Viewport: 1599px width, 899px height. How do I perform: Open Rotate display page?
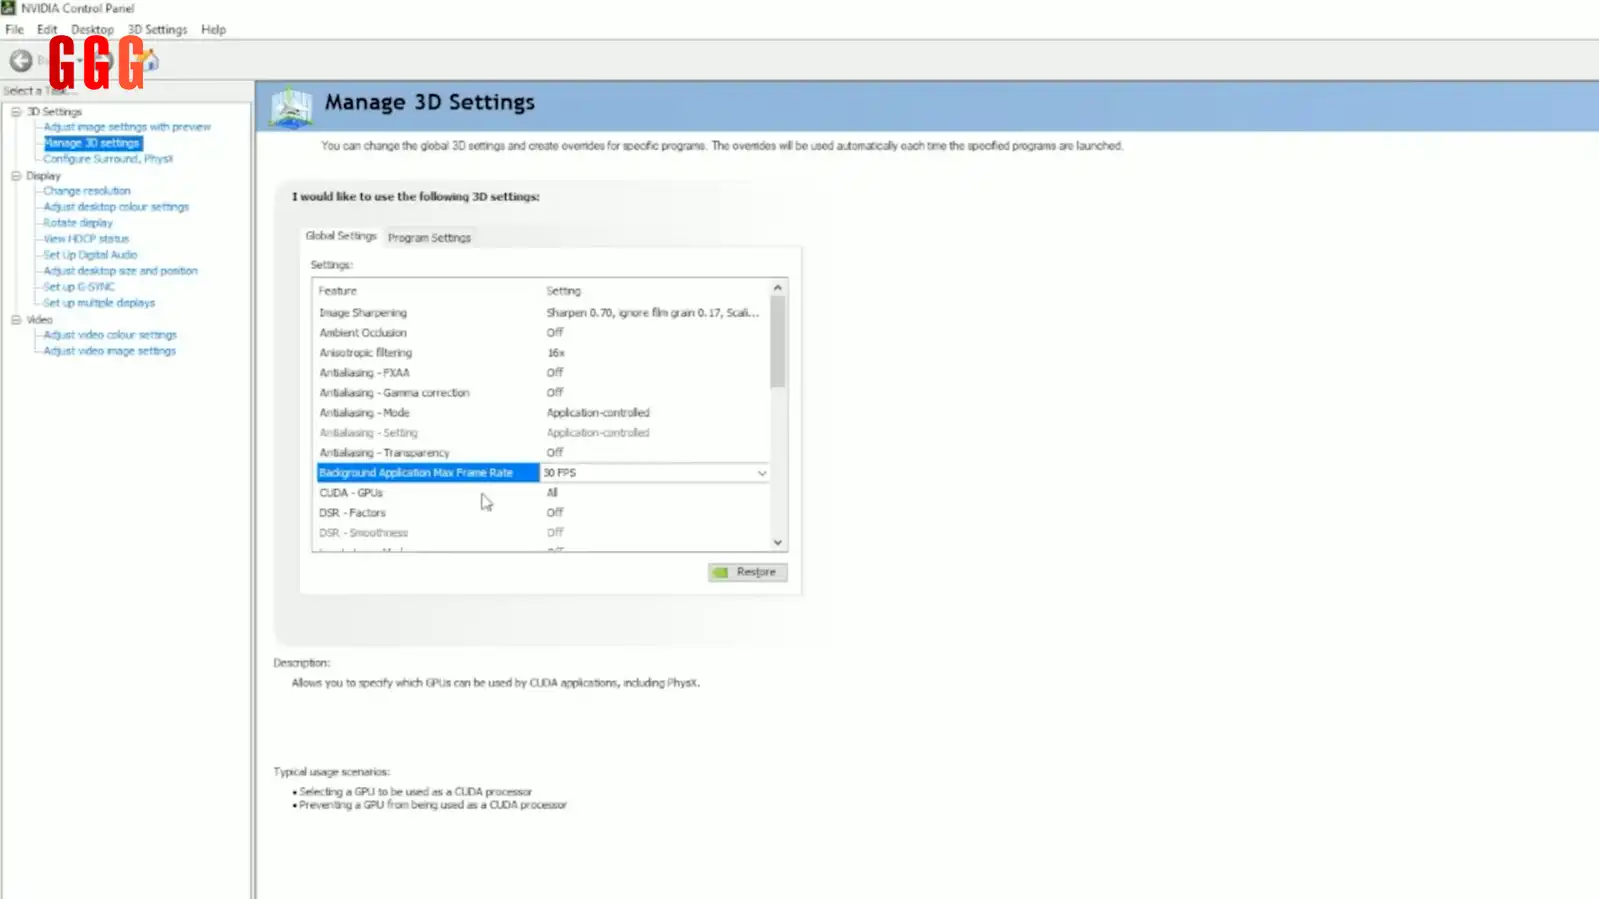[x=78, y=223]
